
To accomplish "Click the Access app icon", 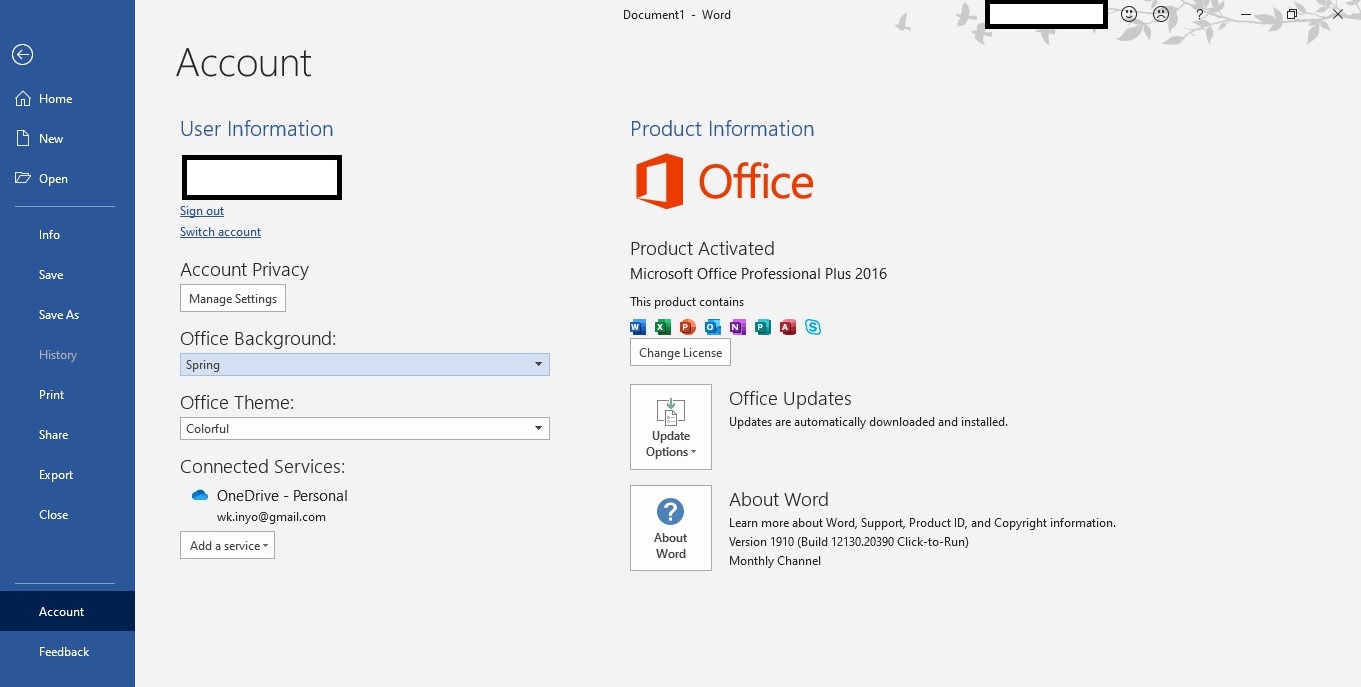I will [x=787, y=327].
